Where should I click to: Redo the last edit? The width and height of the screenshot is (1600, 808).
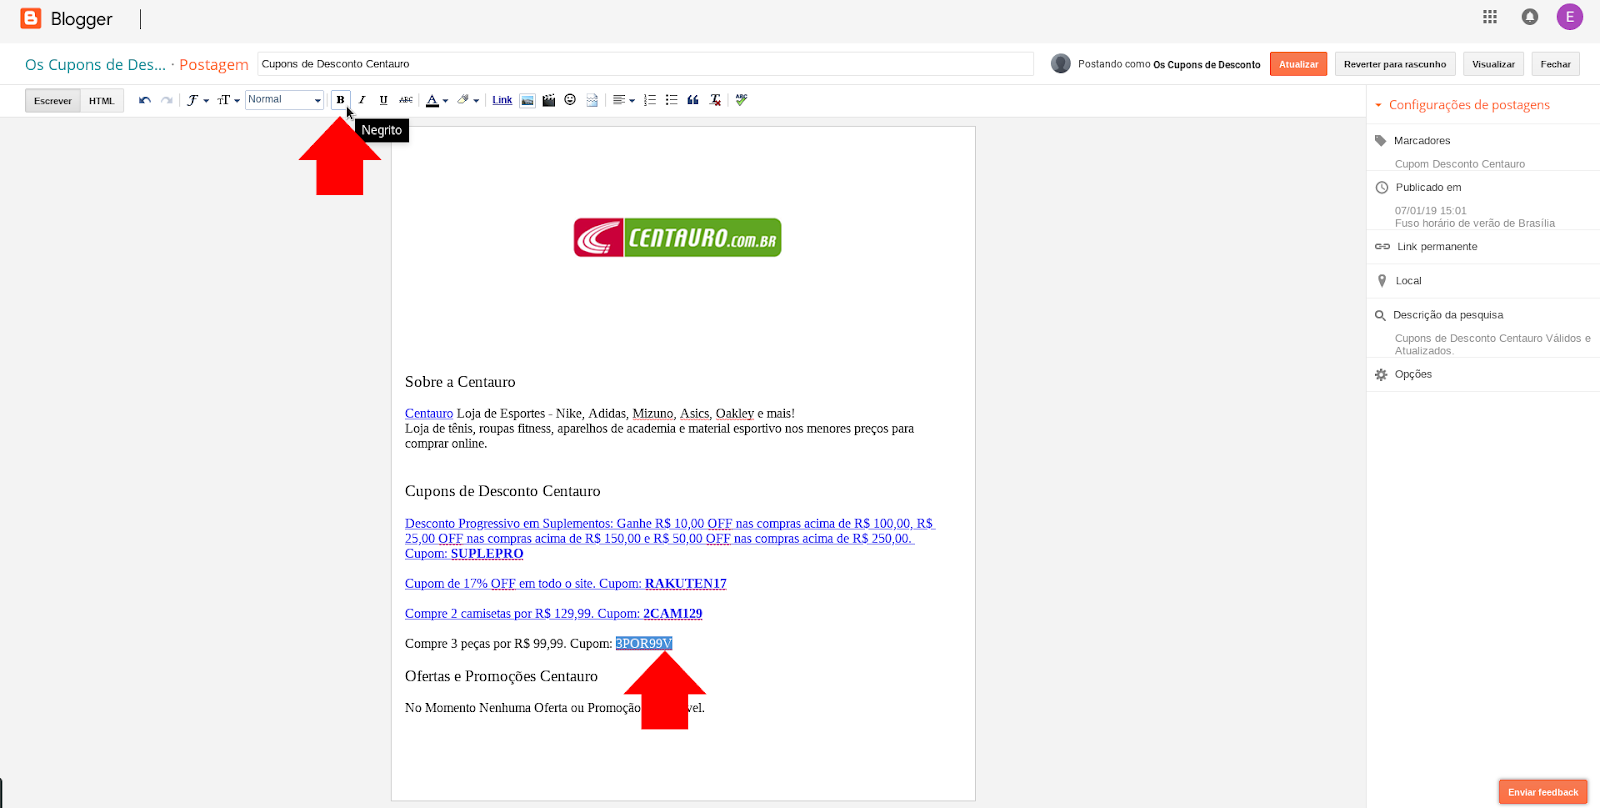167,100
